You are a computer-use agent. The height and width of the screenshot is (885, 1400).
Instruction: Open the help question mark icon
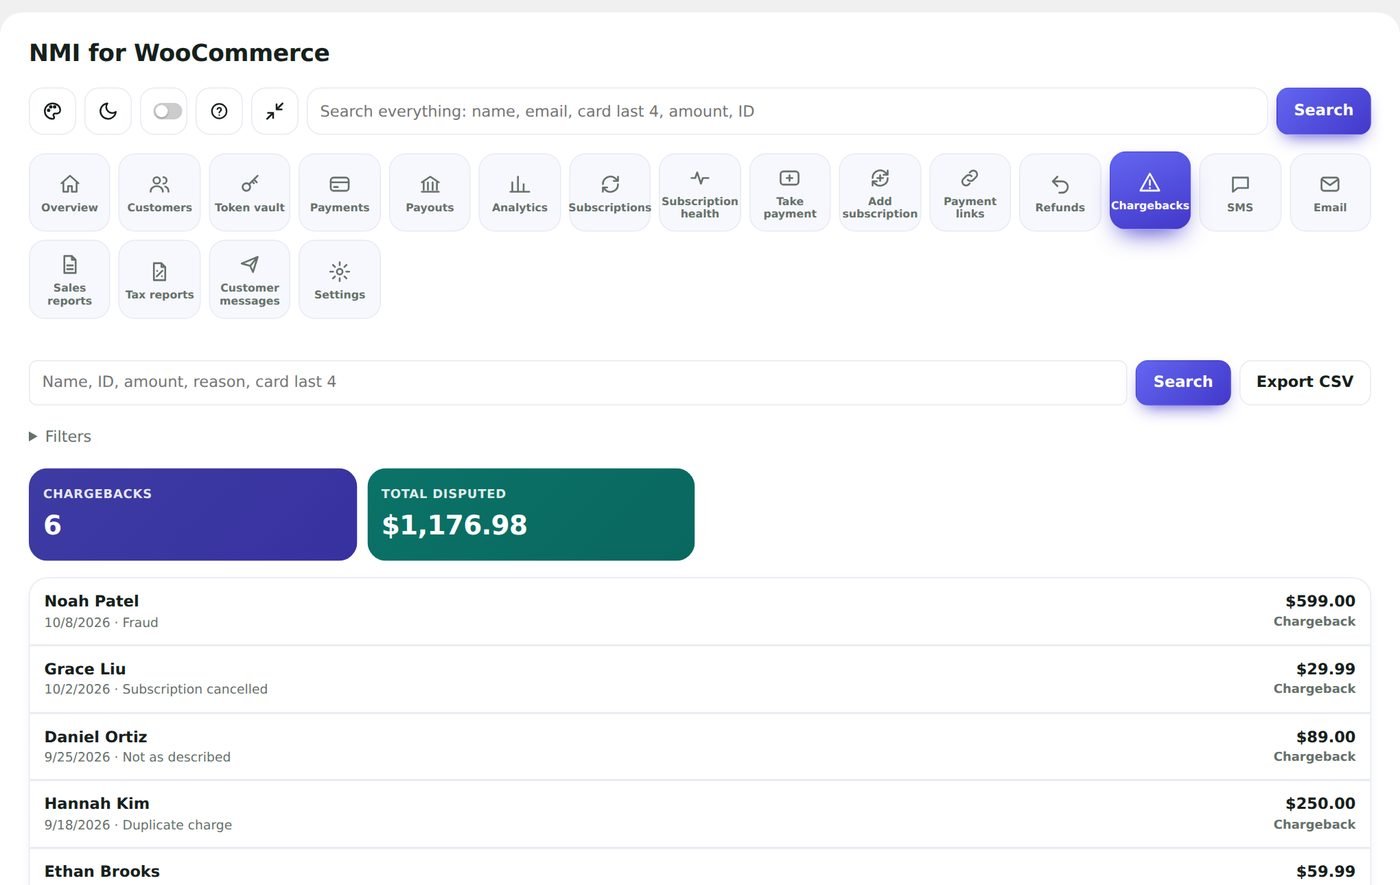coord(219,111)
